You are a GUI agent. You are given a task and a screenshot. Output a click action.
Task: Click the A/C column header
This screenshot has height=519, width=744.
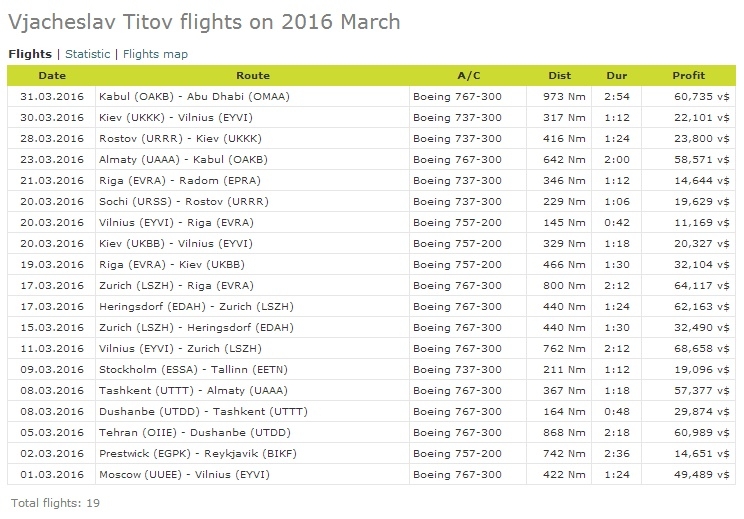click(x=468, y=75)
